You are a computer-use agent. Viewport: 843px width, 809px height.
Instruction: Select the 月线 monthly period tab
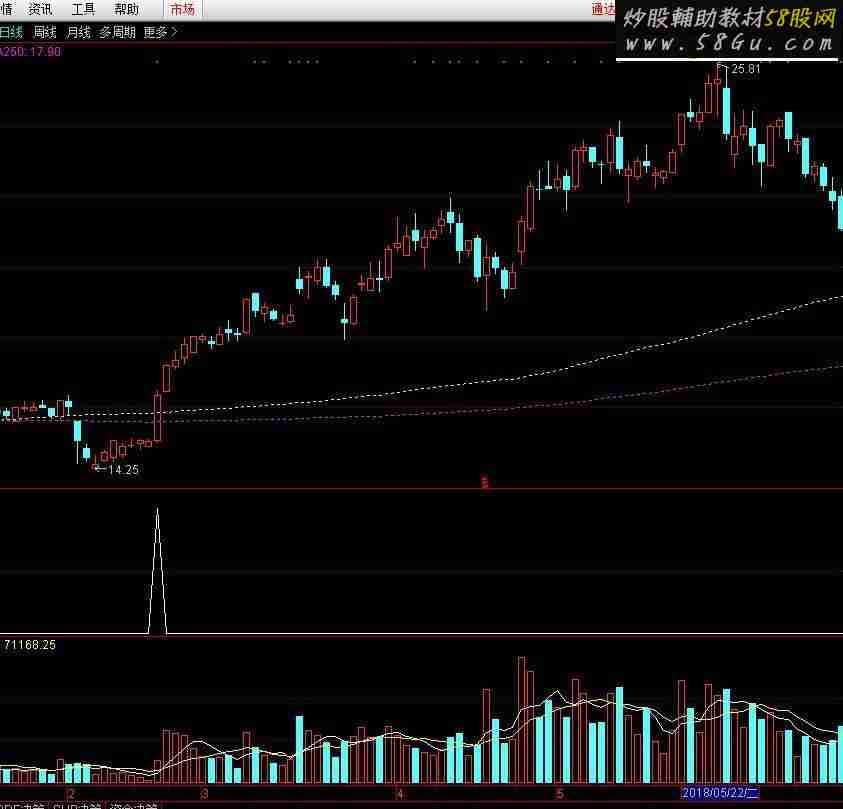click(78, 33)
